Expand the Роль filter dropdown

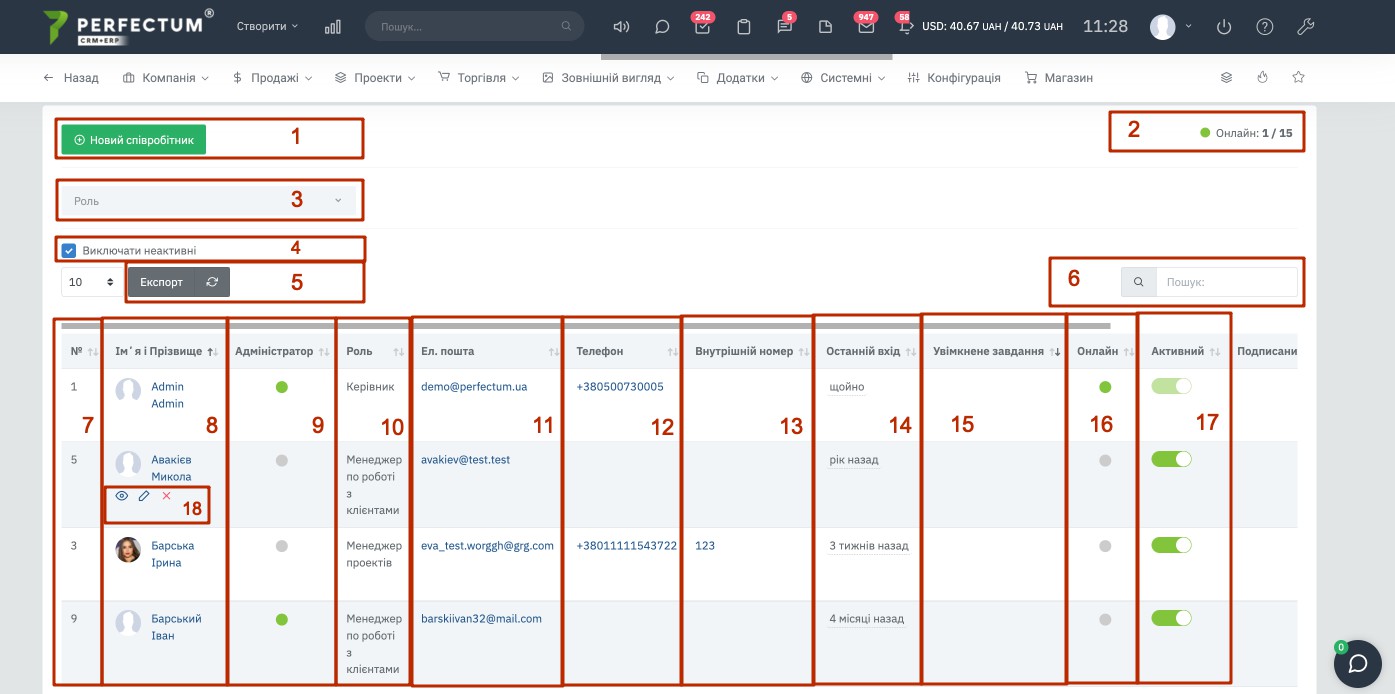209,201
